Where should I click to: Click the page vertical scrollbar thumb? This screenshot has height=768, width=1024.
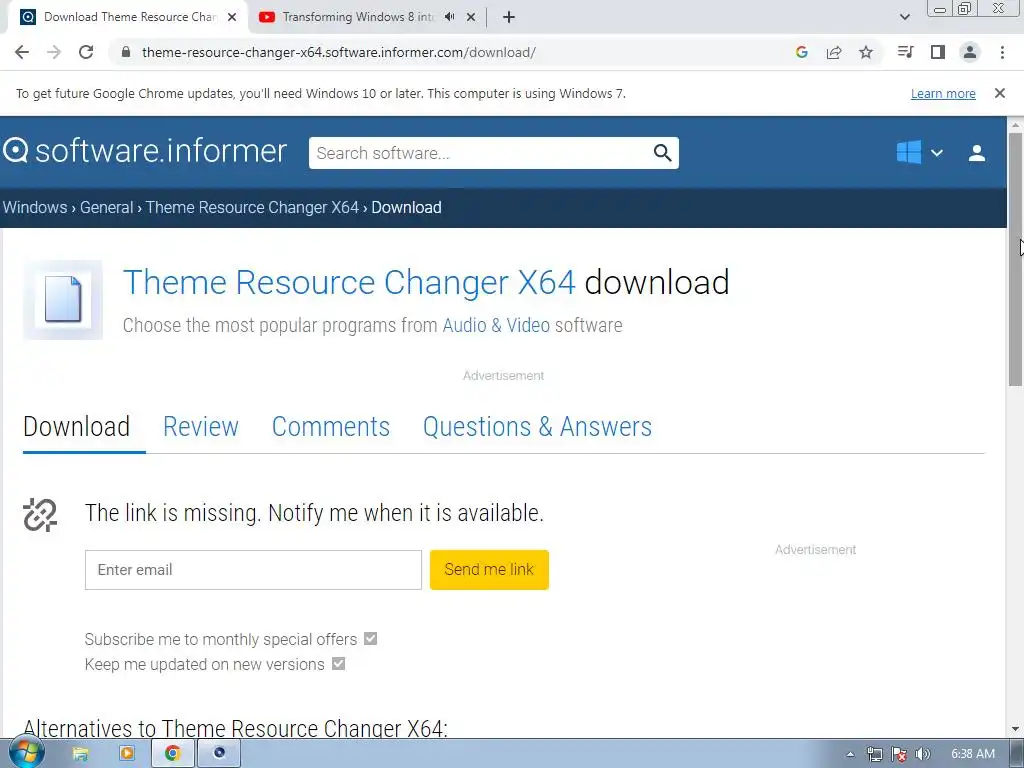click(1015, 259)
